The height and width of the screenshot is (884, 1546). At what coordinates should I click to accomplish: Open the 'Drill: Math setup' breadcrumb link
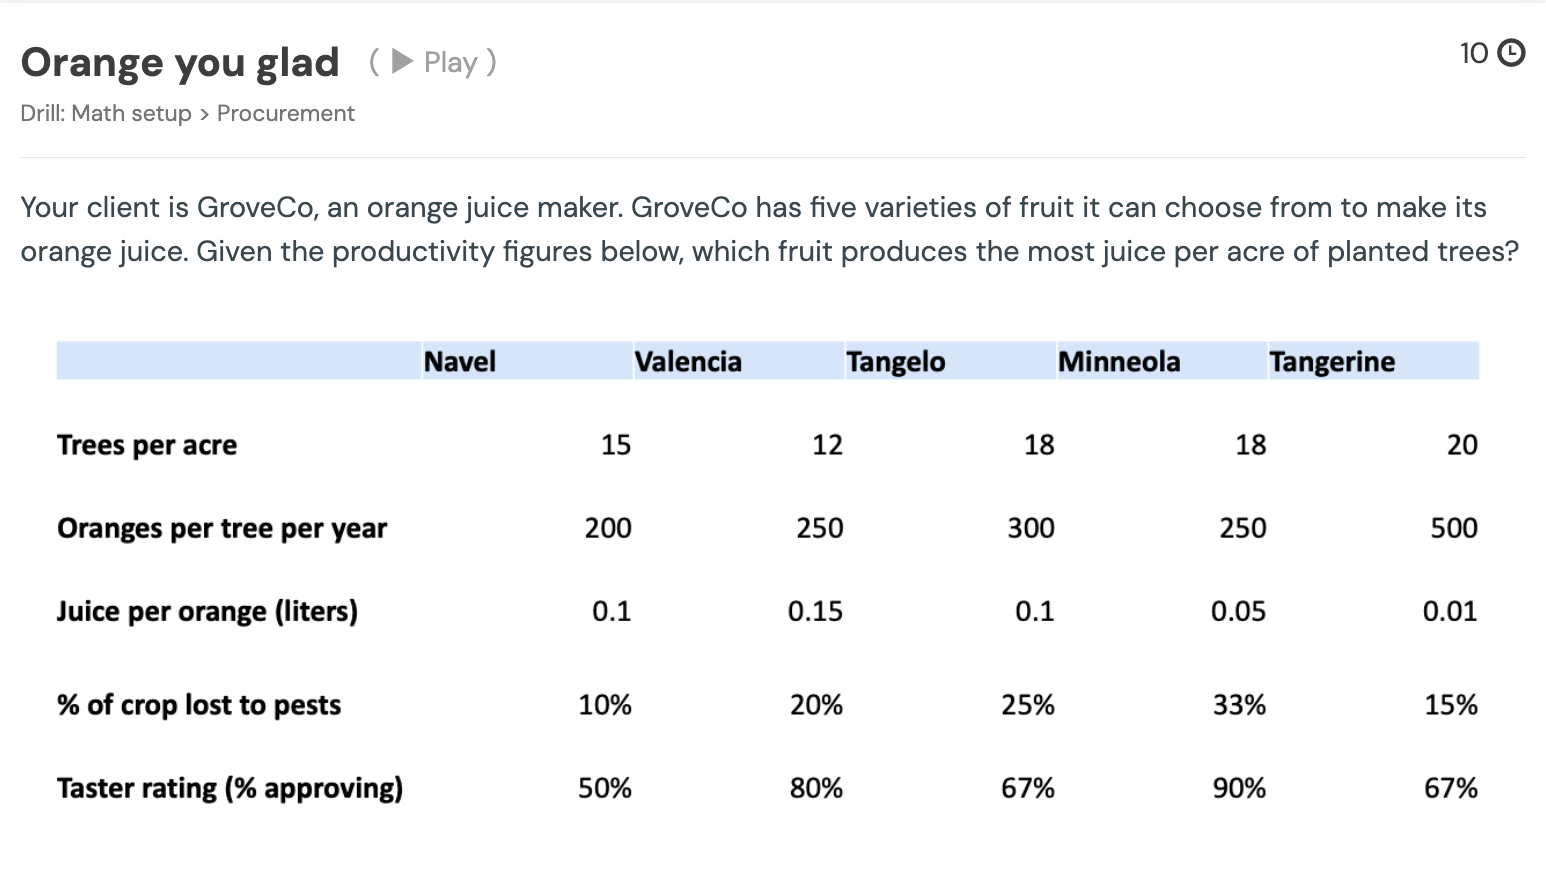(105, 113)
